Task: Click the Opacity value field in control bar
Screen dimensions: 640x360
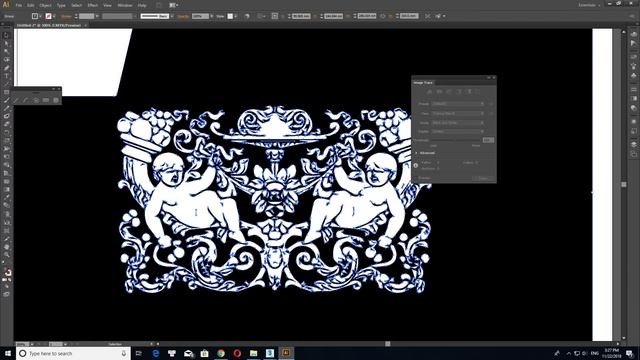Action: (200, 16)
